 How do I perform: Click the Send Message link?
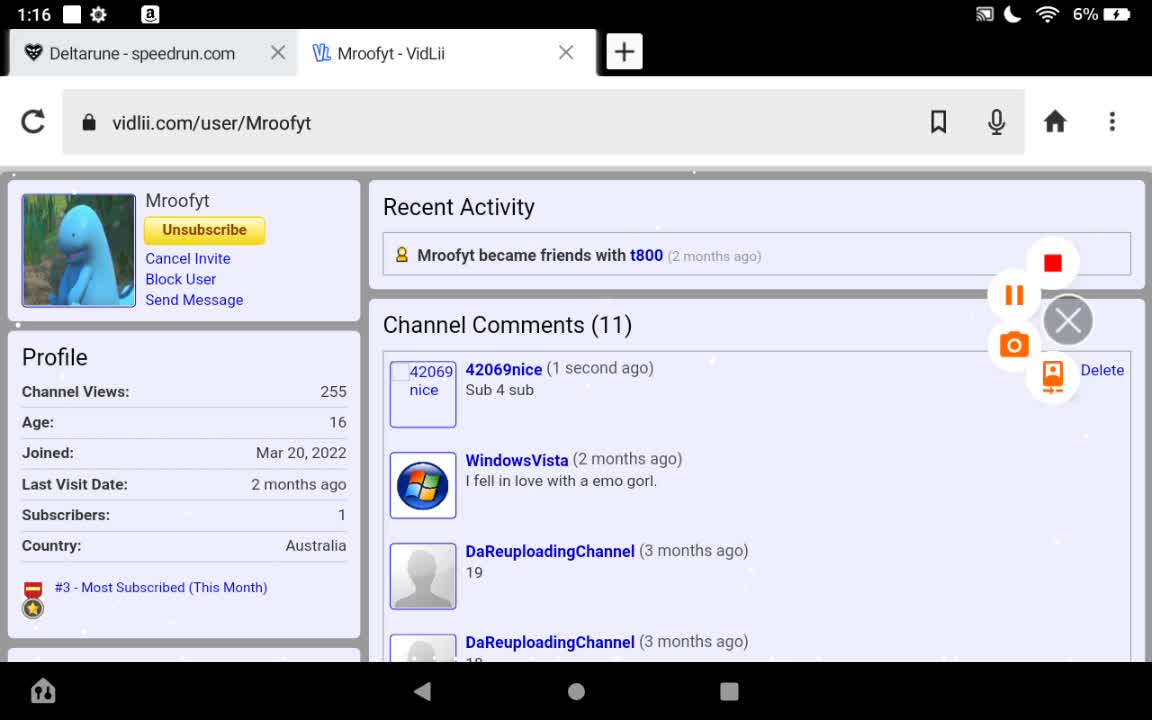(x=194, y=300)
